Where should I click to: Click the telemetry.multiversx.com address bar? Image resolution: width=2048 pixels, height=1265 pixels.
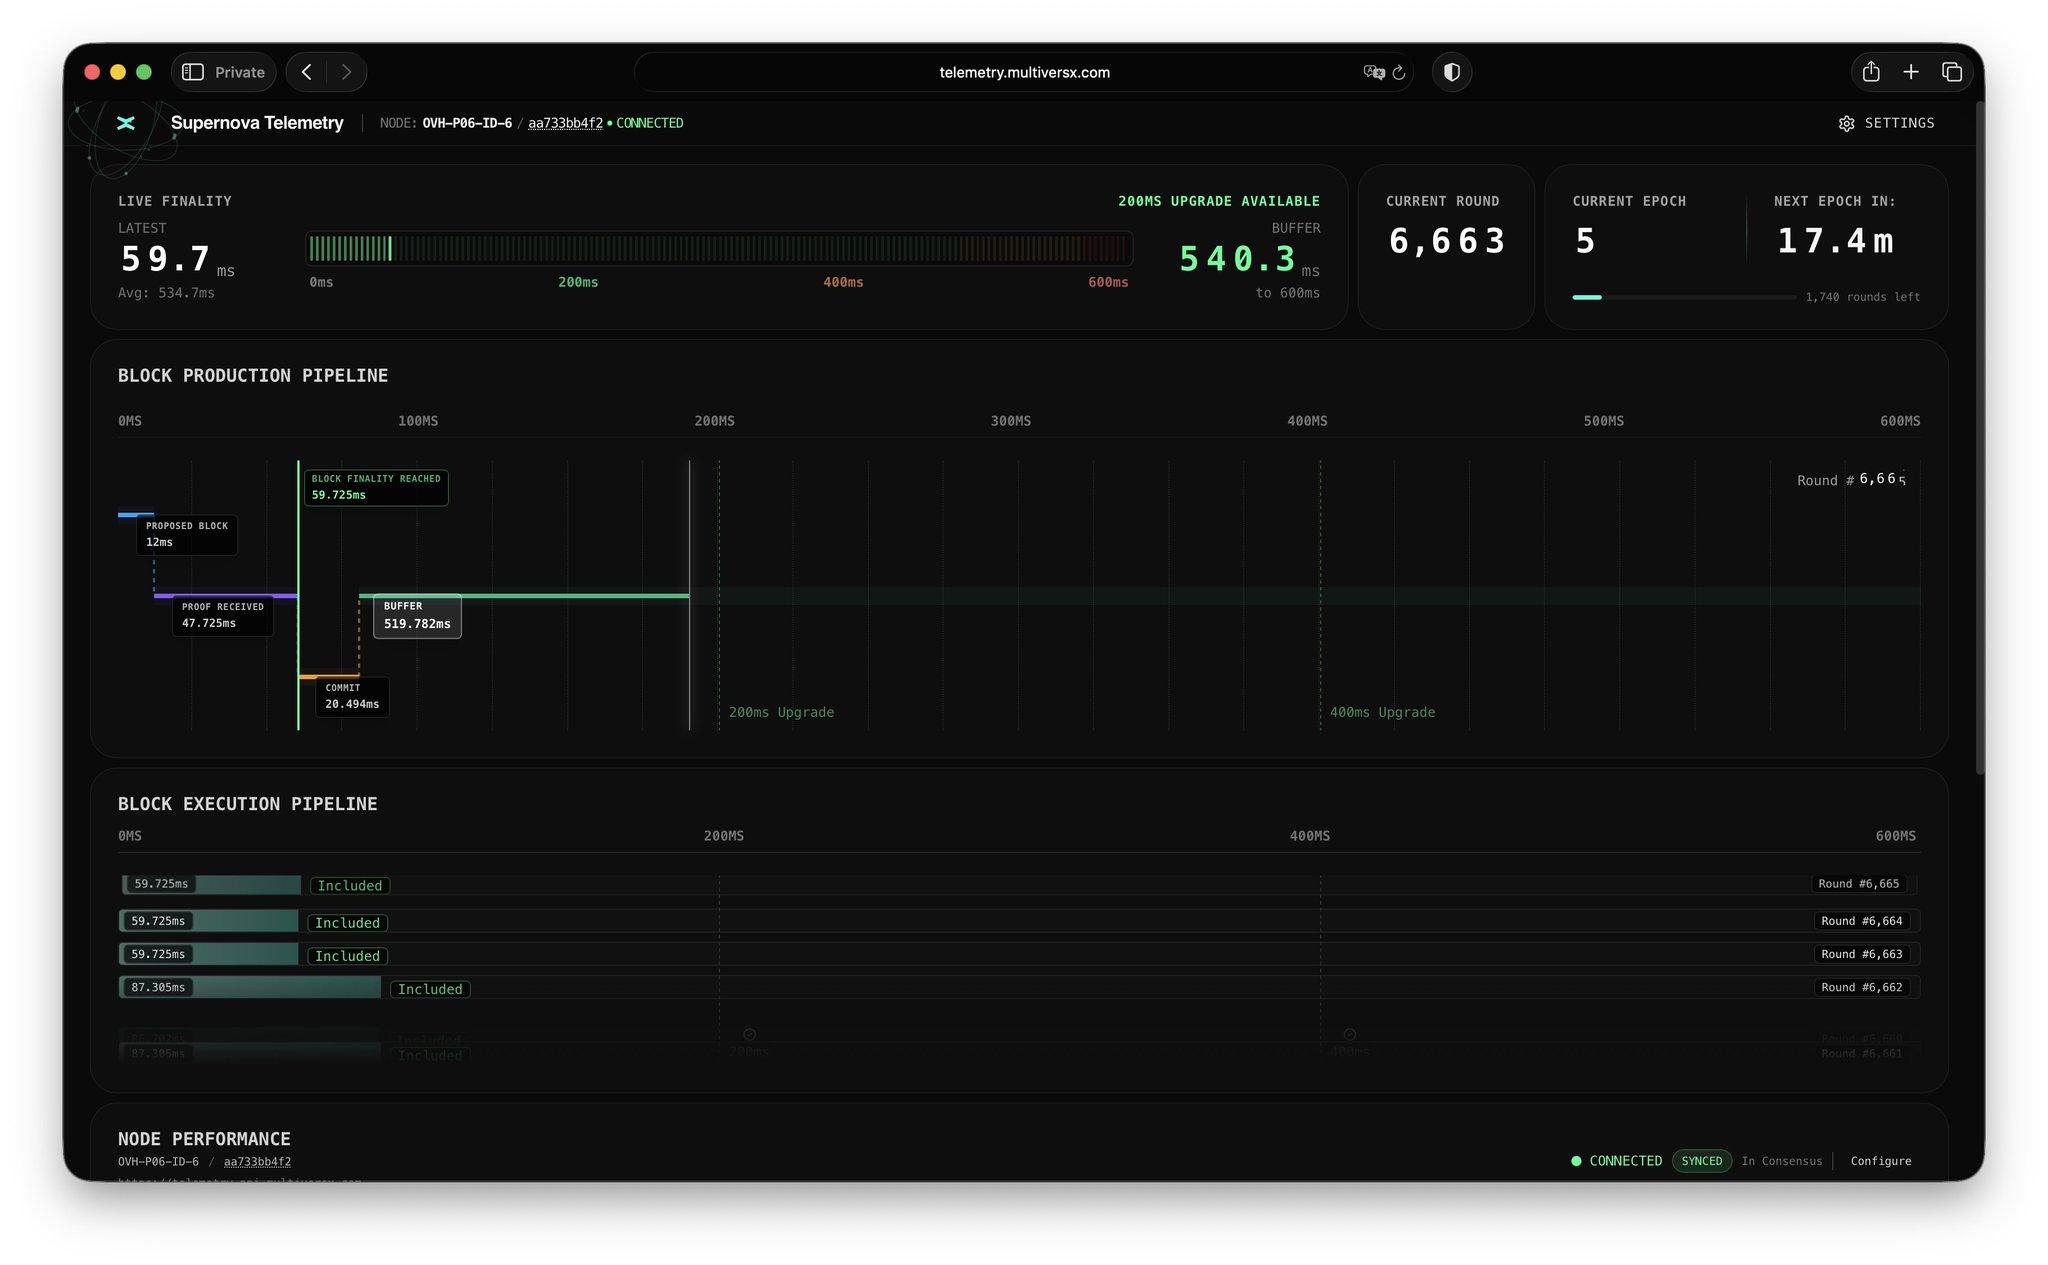tap(1023, 72)
